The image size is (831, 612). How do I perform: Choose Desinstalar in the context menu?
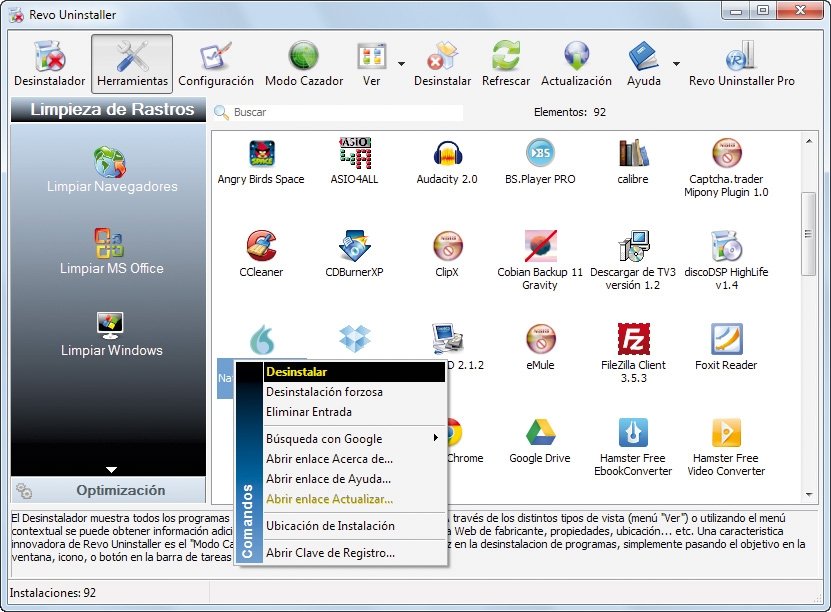pos(354,372)
